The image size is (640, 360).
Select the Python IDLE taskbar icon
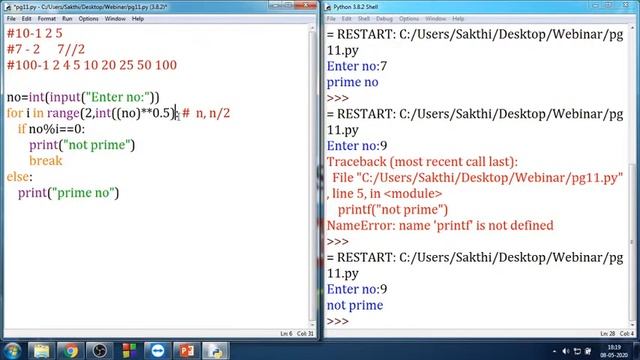[x=216, y=351]
